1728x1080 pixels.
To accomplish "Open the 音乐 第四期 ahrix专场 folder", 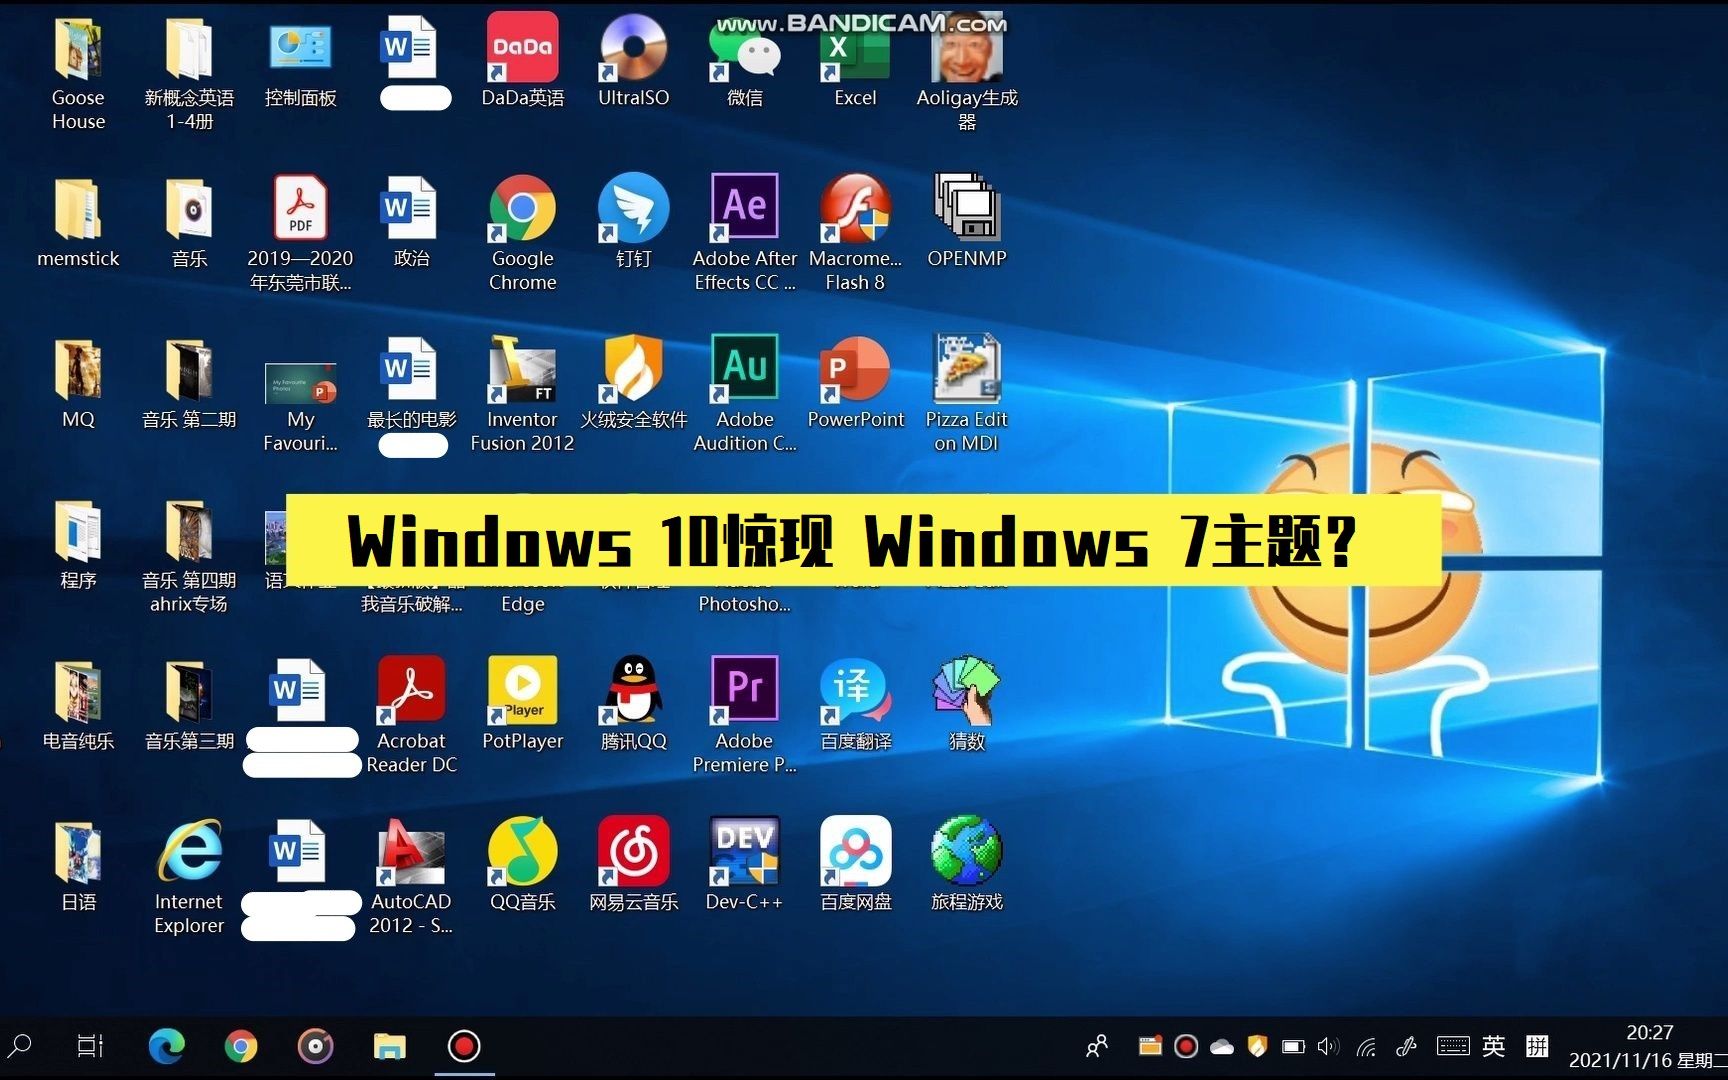I will pyautogui.click(x=189, y=557).
